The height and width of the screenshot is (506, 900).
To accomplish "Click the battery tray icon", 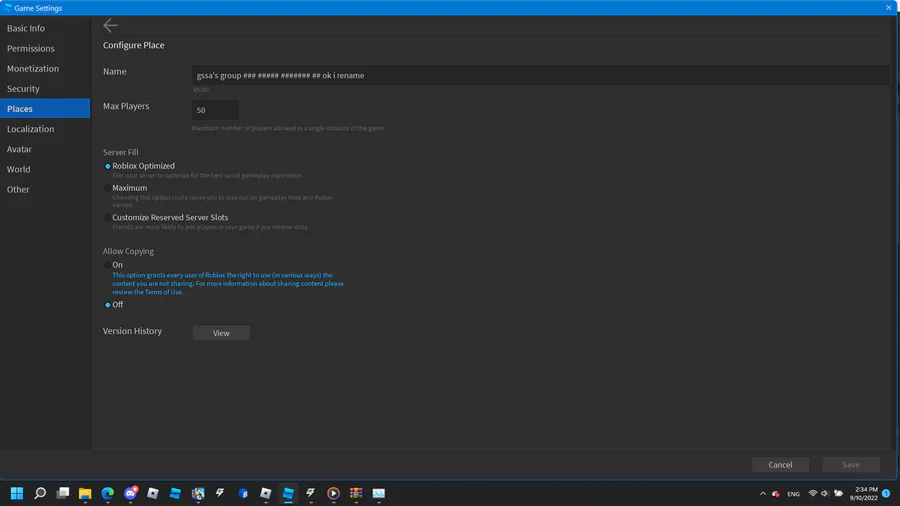I will pyautogui.click(x=838, y=493).
